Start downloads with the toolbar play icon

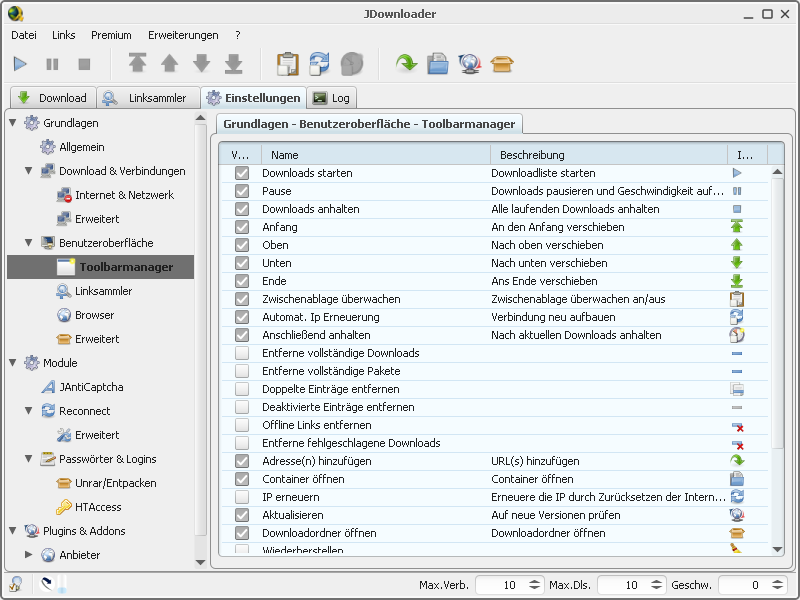point(20,64)
